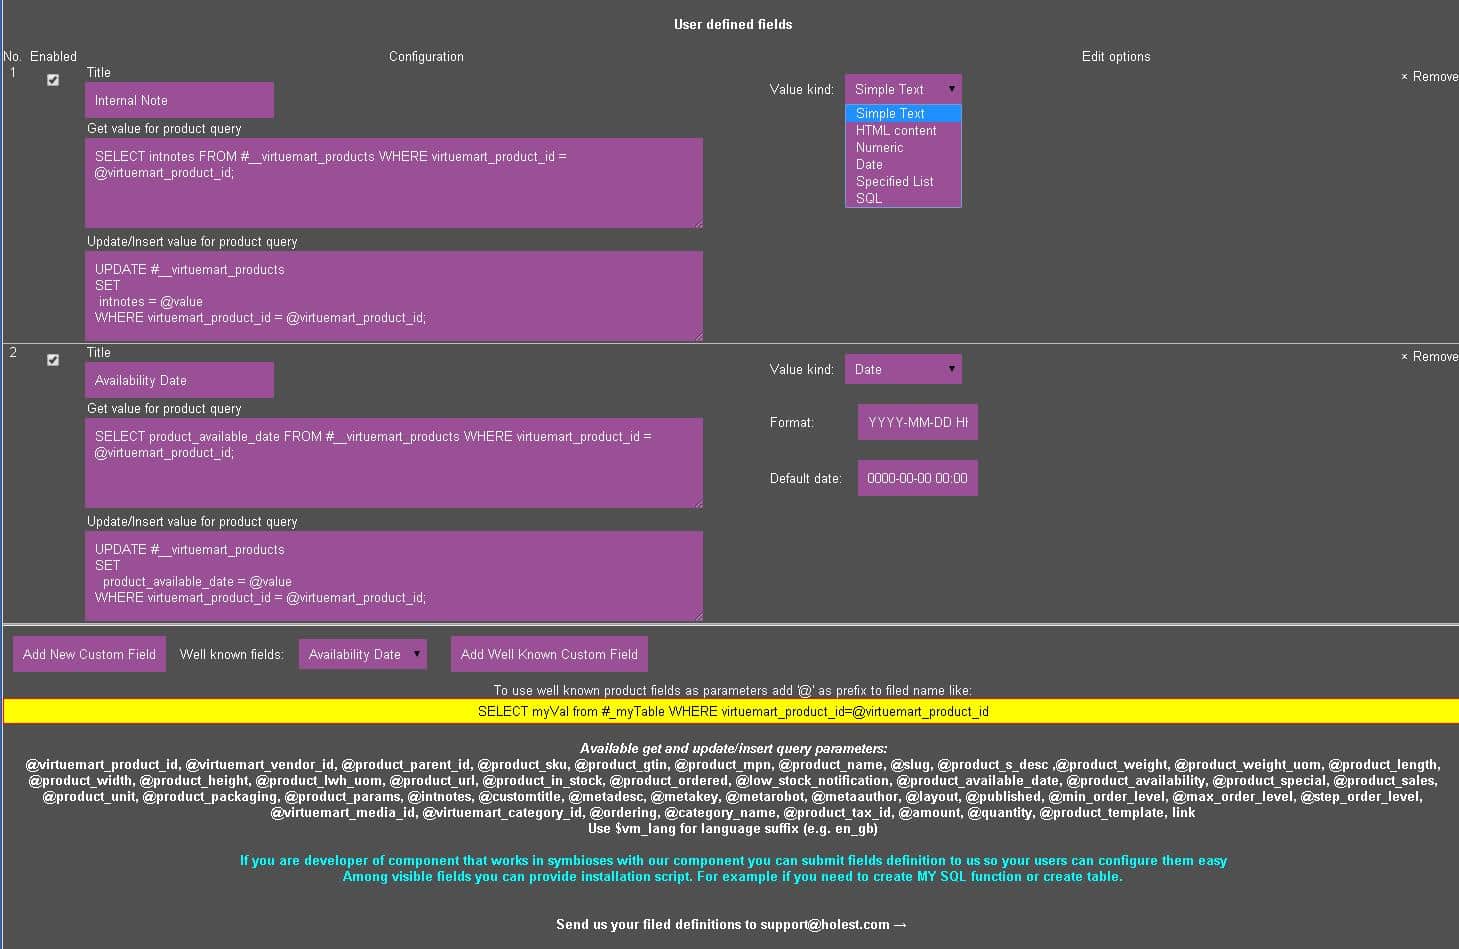Remove the Availability Date custom field
This screenshot has height=949, width=1459.
coord(1428,356)
